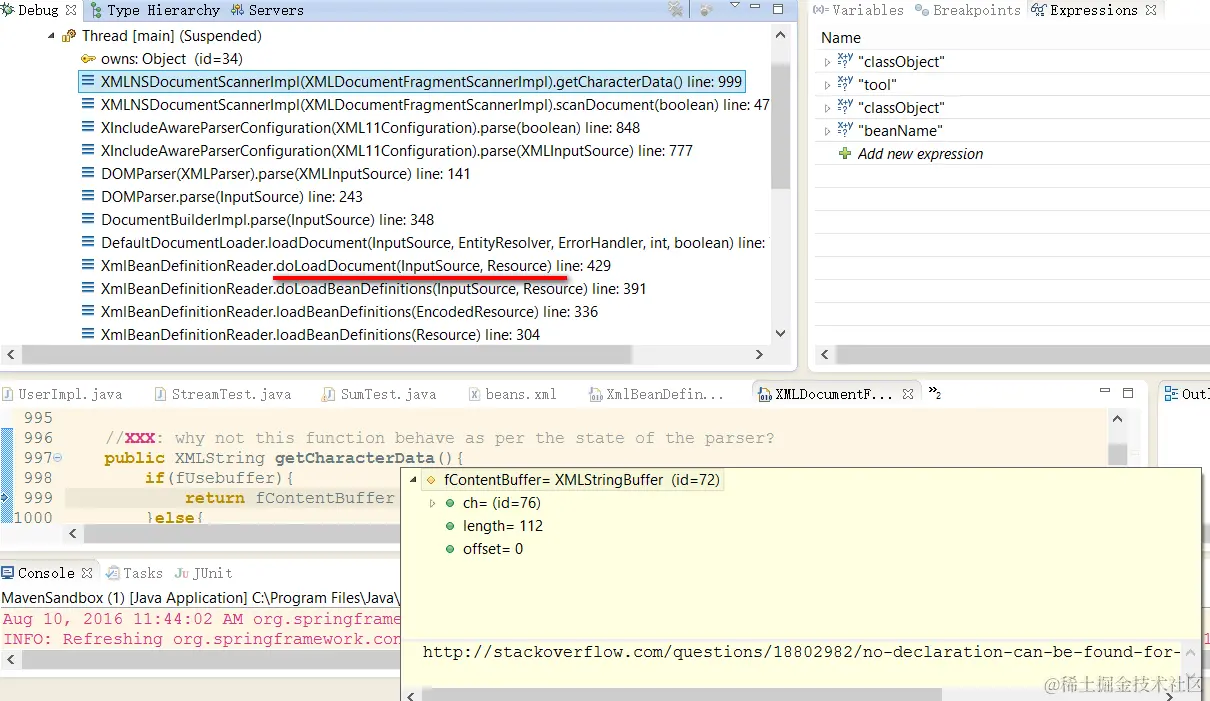The width and height of the screenshot is (1210, 701).
Task: Click getCharacterData method name in editor
Action: click(354, 458)
